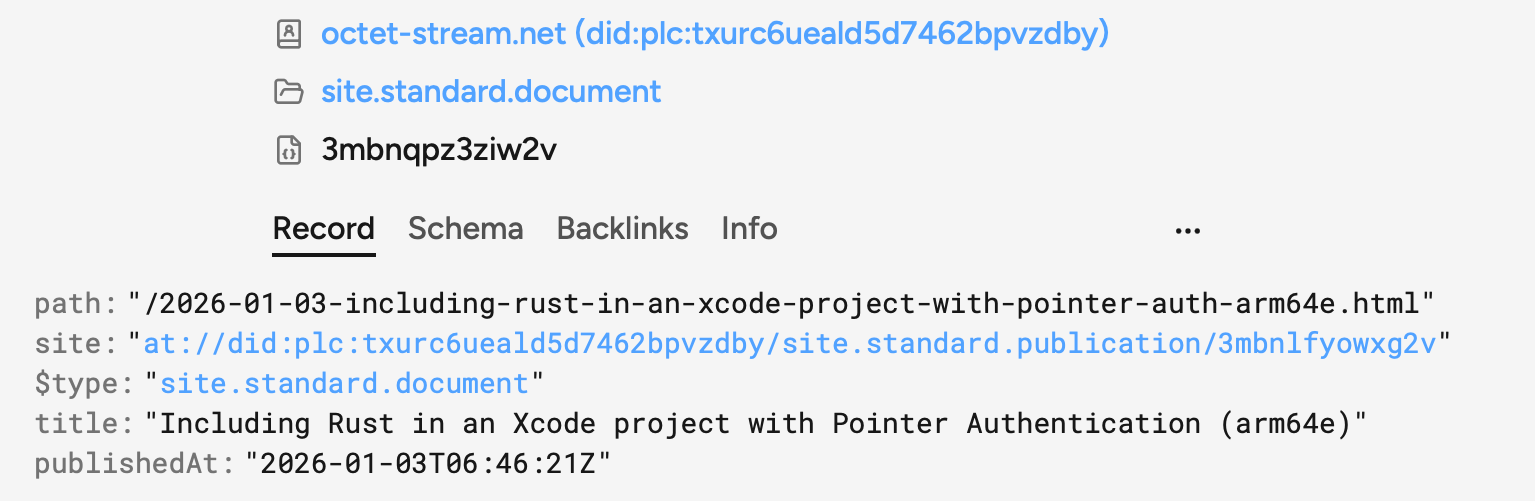The height and width of the screenshot is (501, 1535).
Task: Open the three-dot more options menu
Action: coord(1187,230)
